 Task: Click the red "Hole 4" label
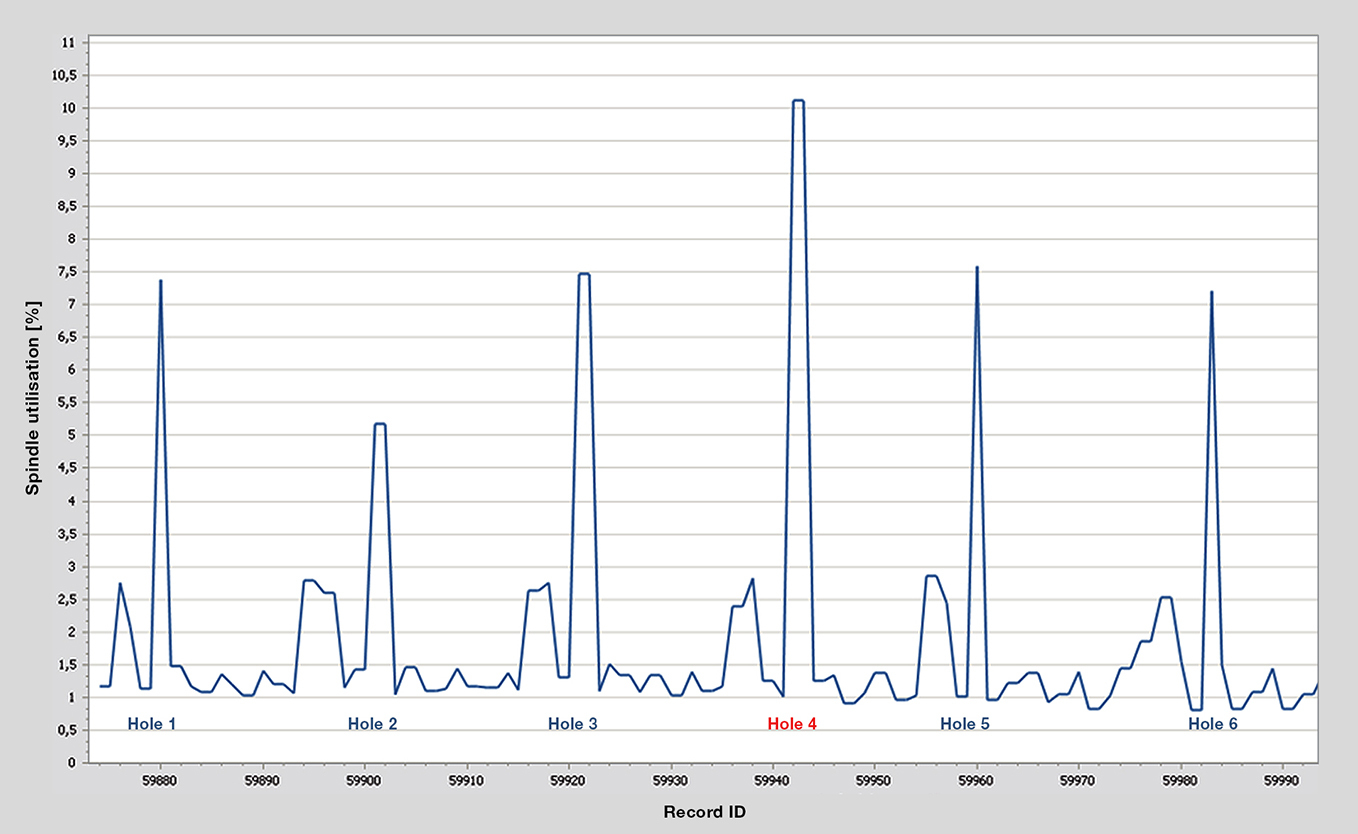pyautogui.click(x=792, y=723)
